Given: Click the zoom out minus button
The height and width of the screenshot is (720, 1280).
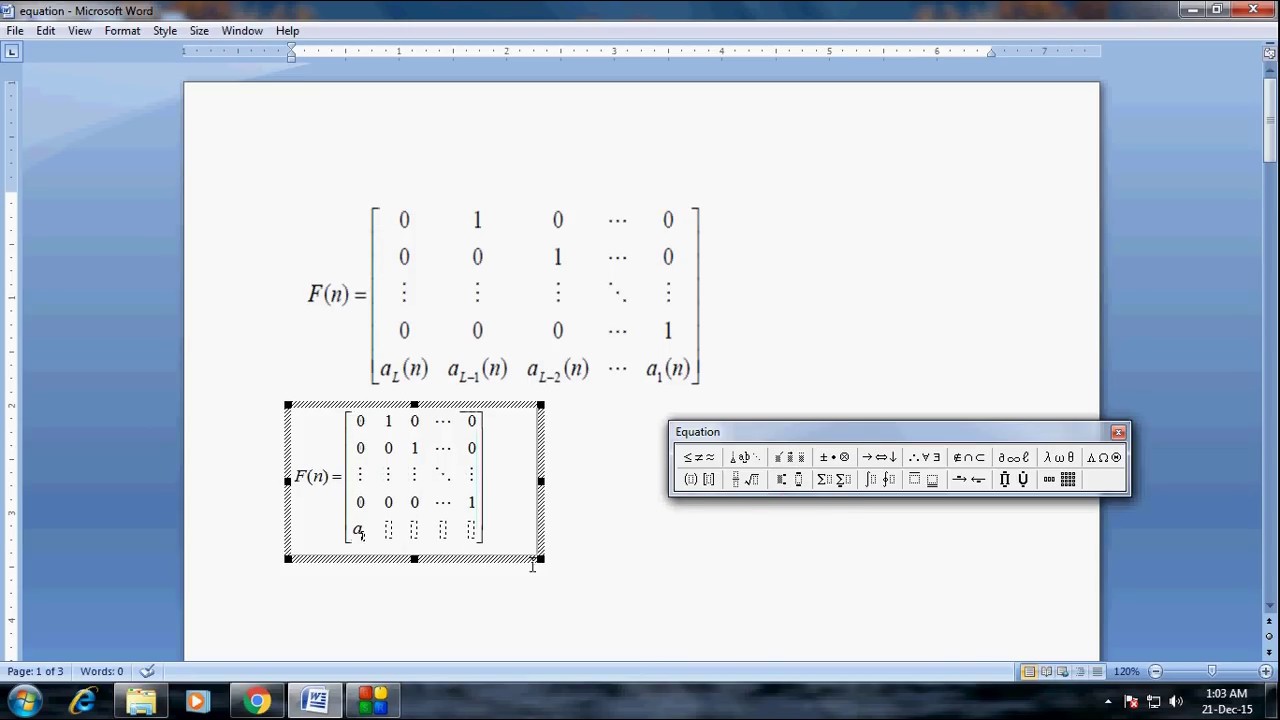Looking at the screenshot, I should coord(1155,672).
